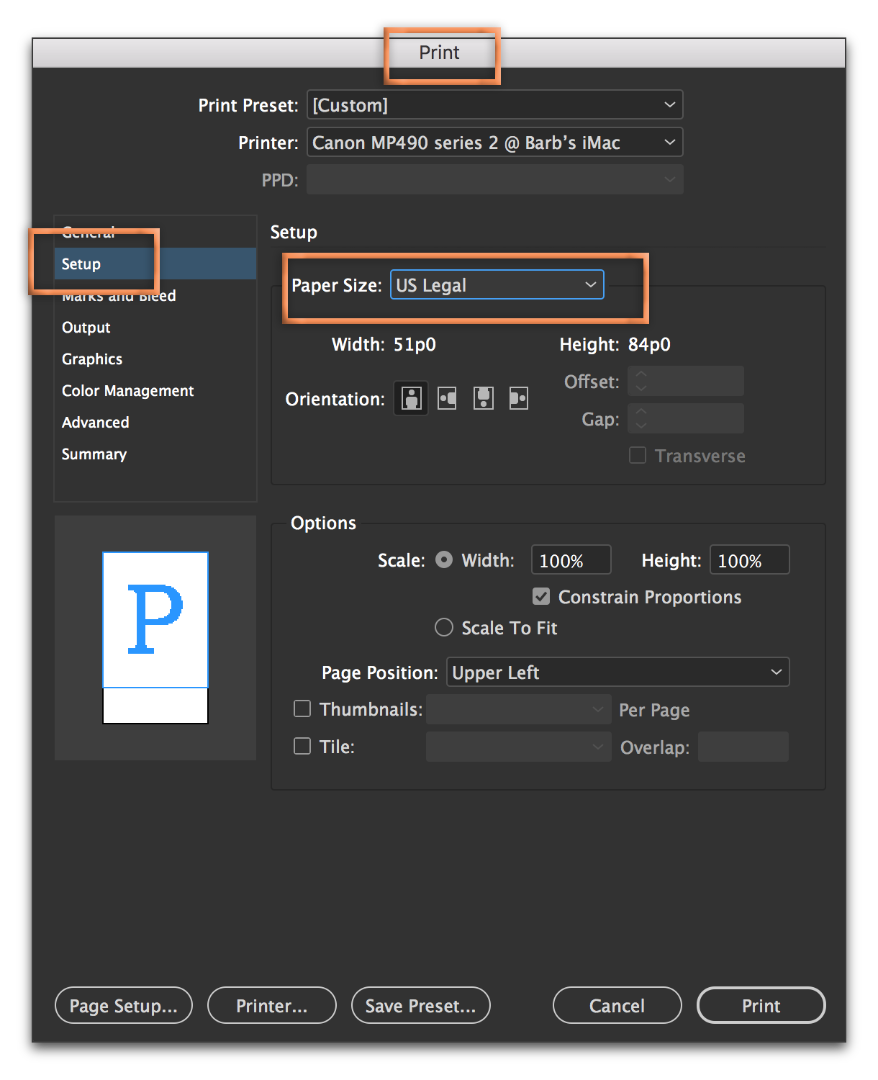Image resolution: width=878 pixels, height=1080 pixels.
Task: Switch to the Output section
Action: tap(86, 328)
